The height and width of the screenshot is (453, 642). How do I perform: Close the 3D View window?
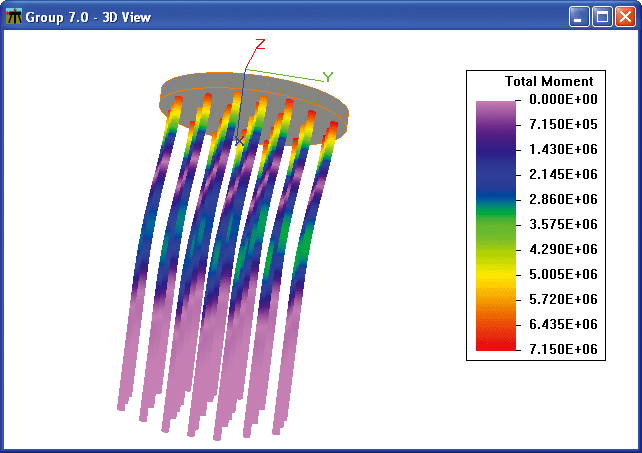626,17
